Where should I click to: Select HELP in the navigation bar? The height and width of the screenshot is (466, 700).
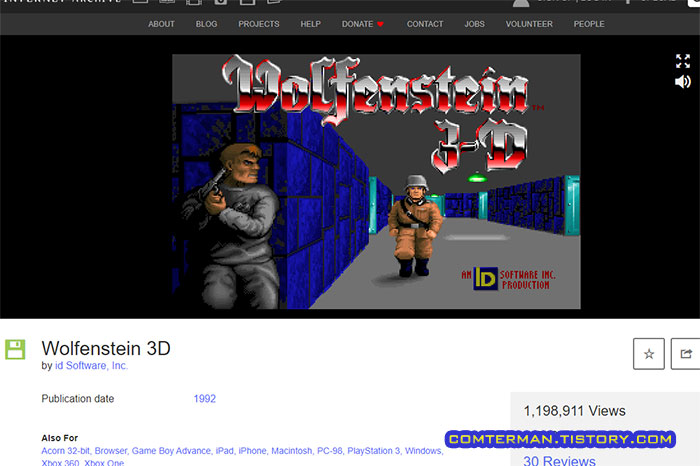tap(310, 24)
